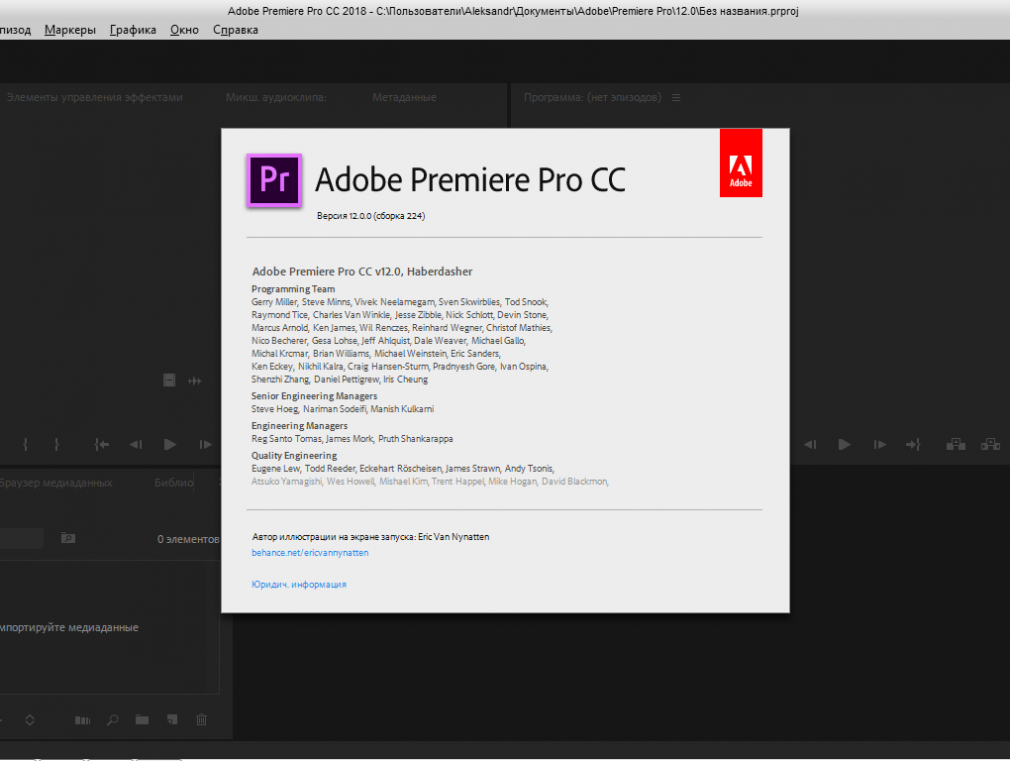Click Go to In point in Source monitor
This screenshot has width=1010, height=761.
pos(102,445)
